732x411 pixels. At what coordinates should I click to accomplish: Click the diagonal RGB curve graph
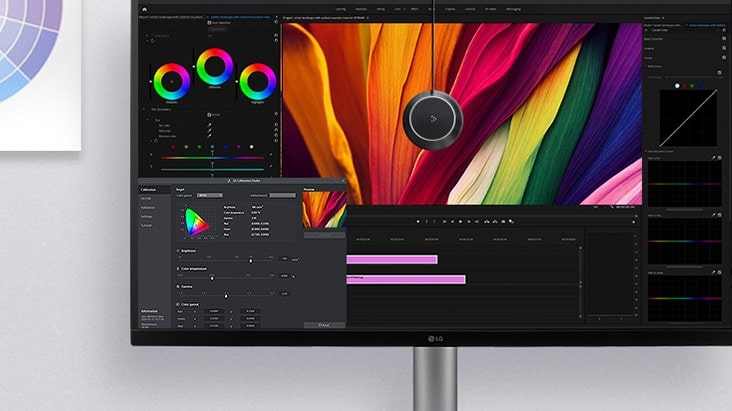click(x=688, y=118)
